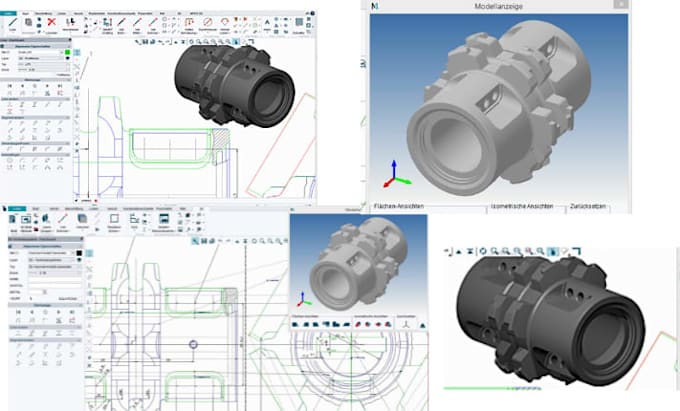Image resolution: width=680 pixels, height=411 pixels.
Task: Open the teal file tab in top-left window
Action: tap(8, 13)
